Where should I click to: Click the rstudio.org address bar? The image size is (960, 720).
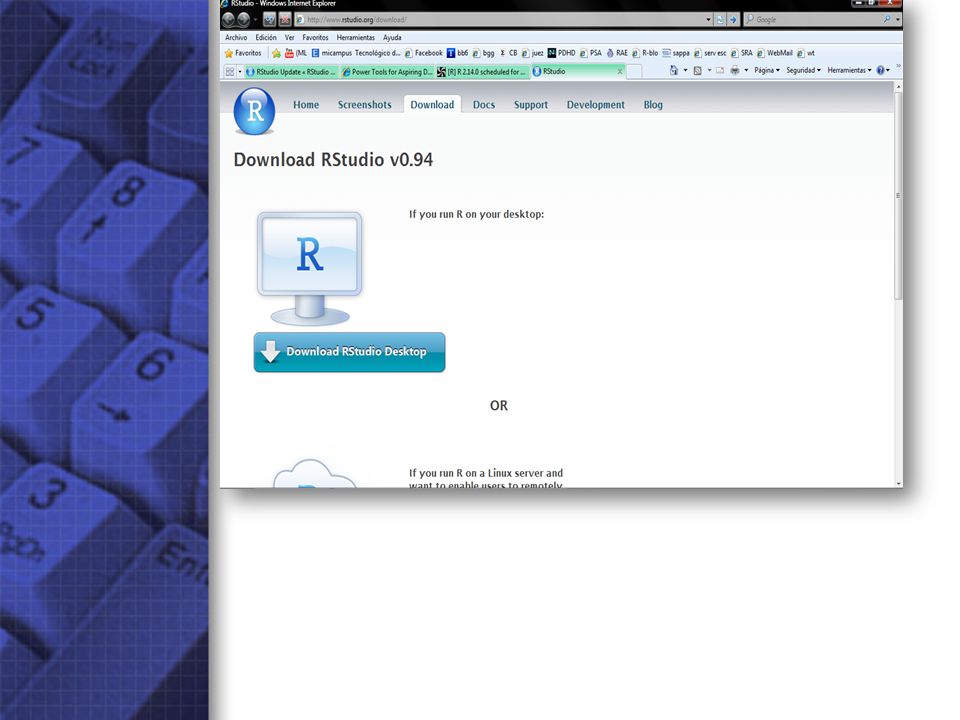[x=502, y=20]
